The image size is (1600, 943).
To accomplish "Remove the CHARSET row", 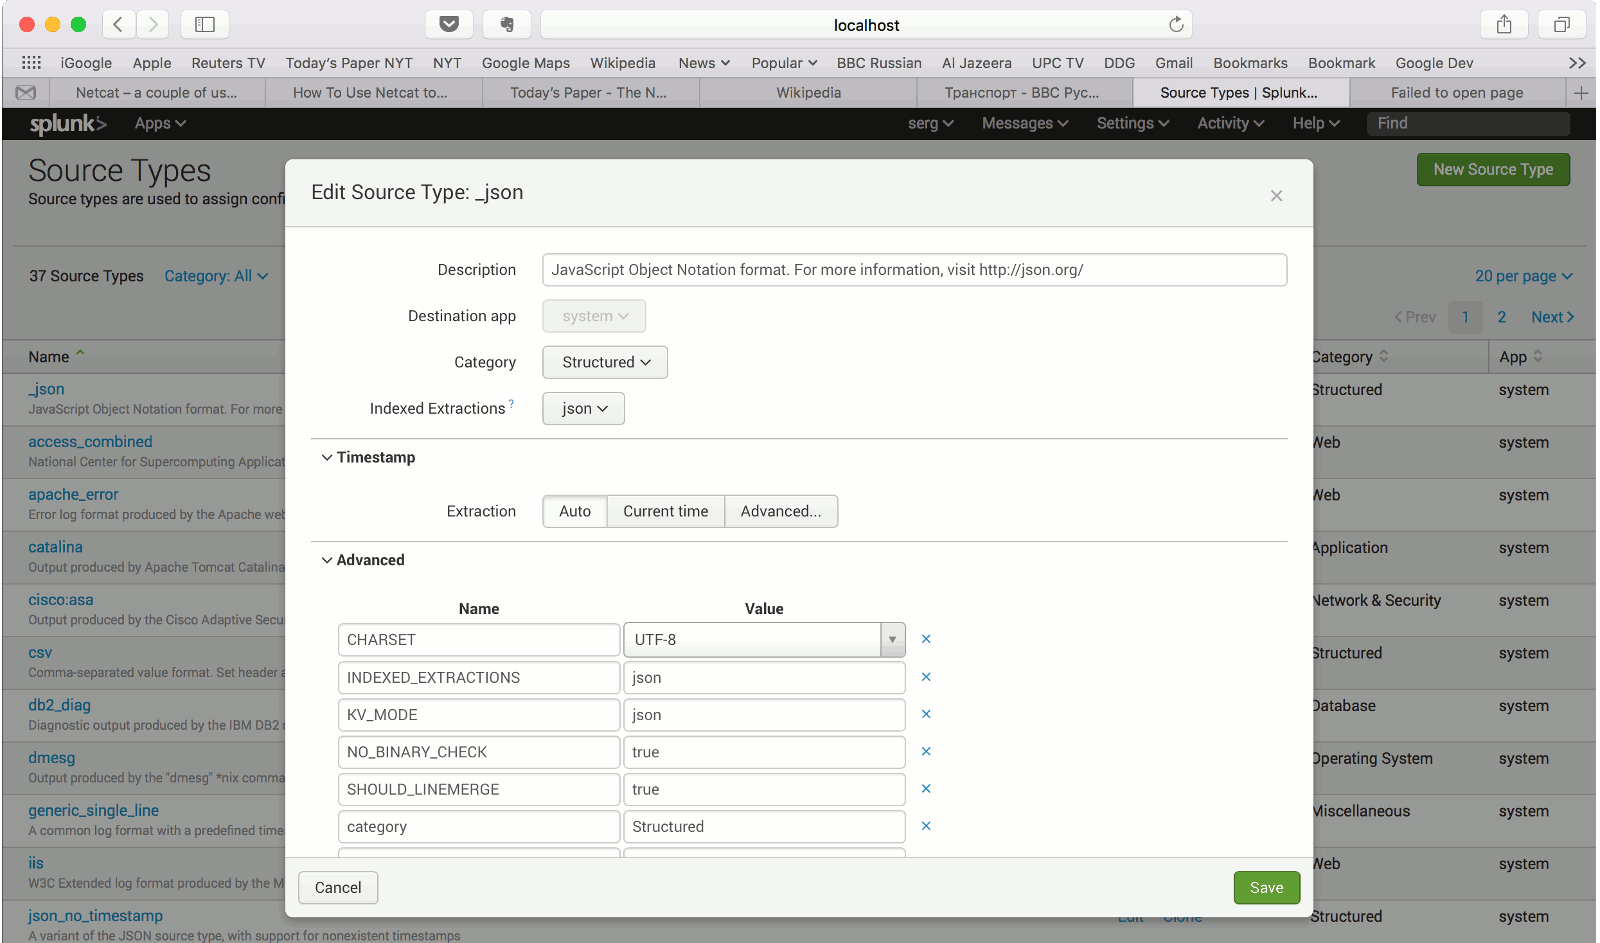I will click(926, 639).
